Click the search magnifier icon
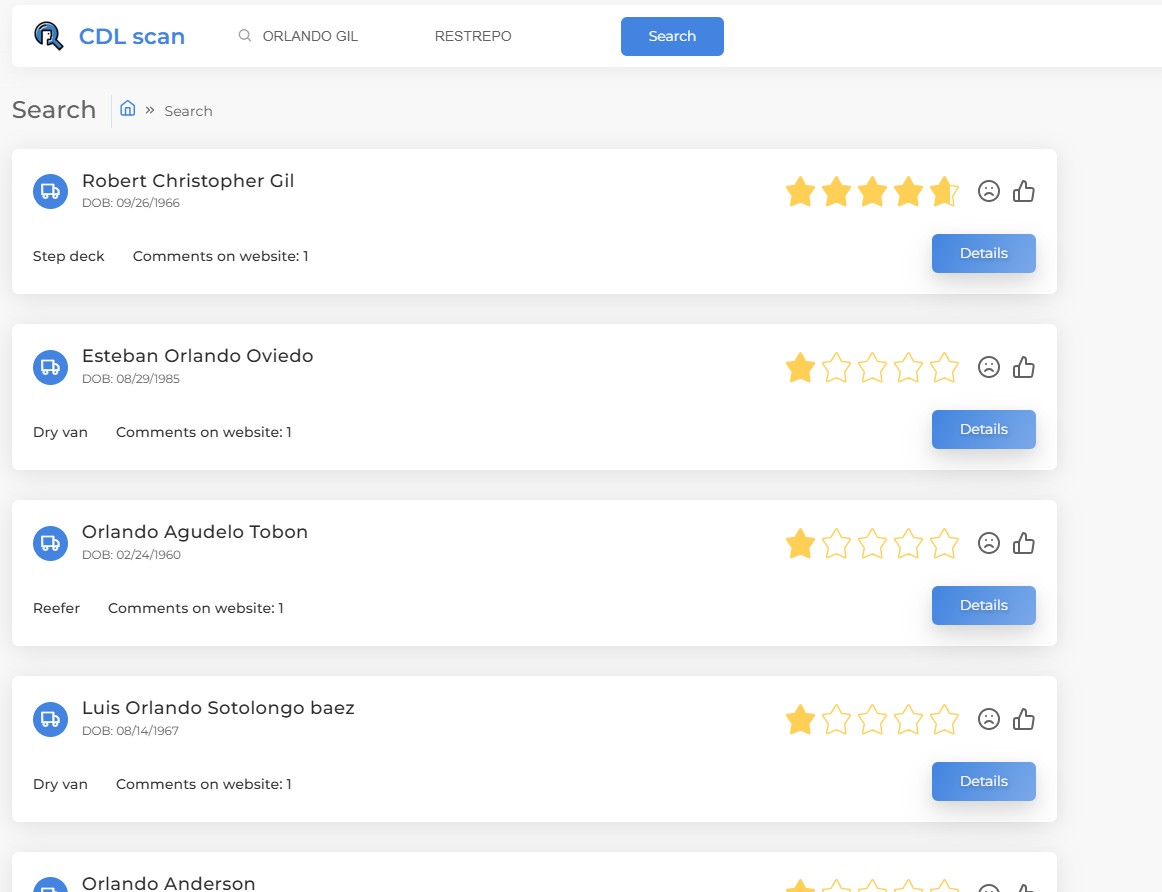This screenshot has width=1162, height=892. 244,36
